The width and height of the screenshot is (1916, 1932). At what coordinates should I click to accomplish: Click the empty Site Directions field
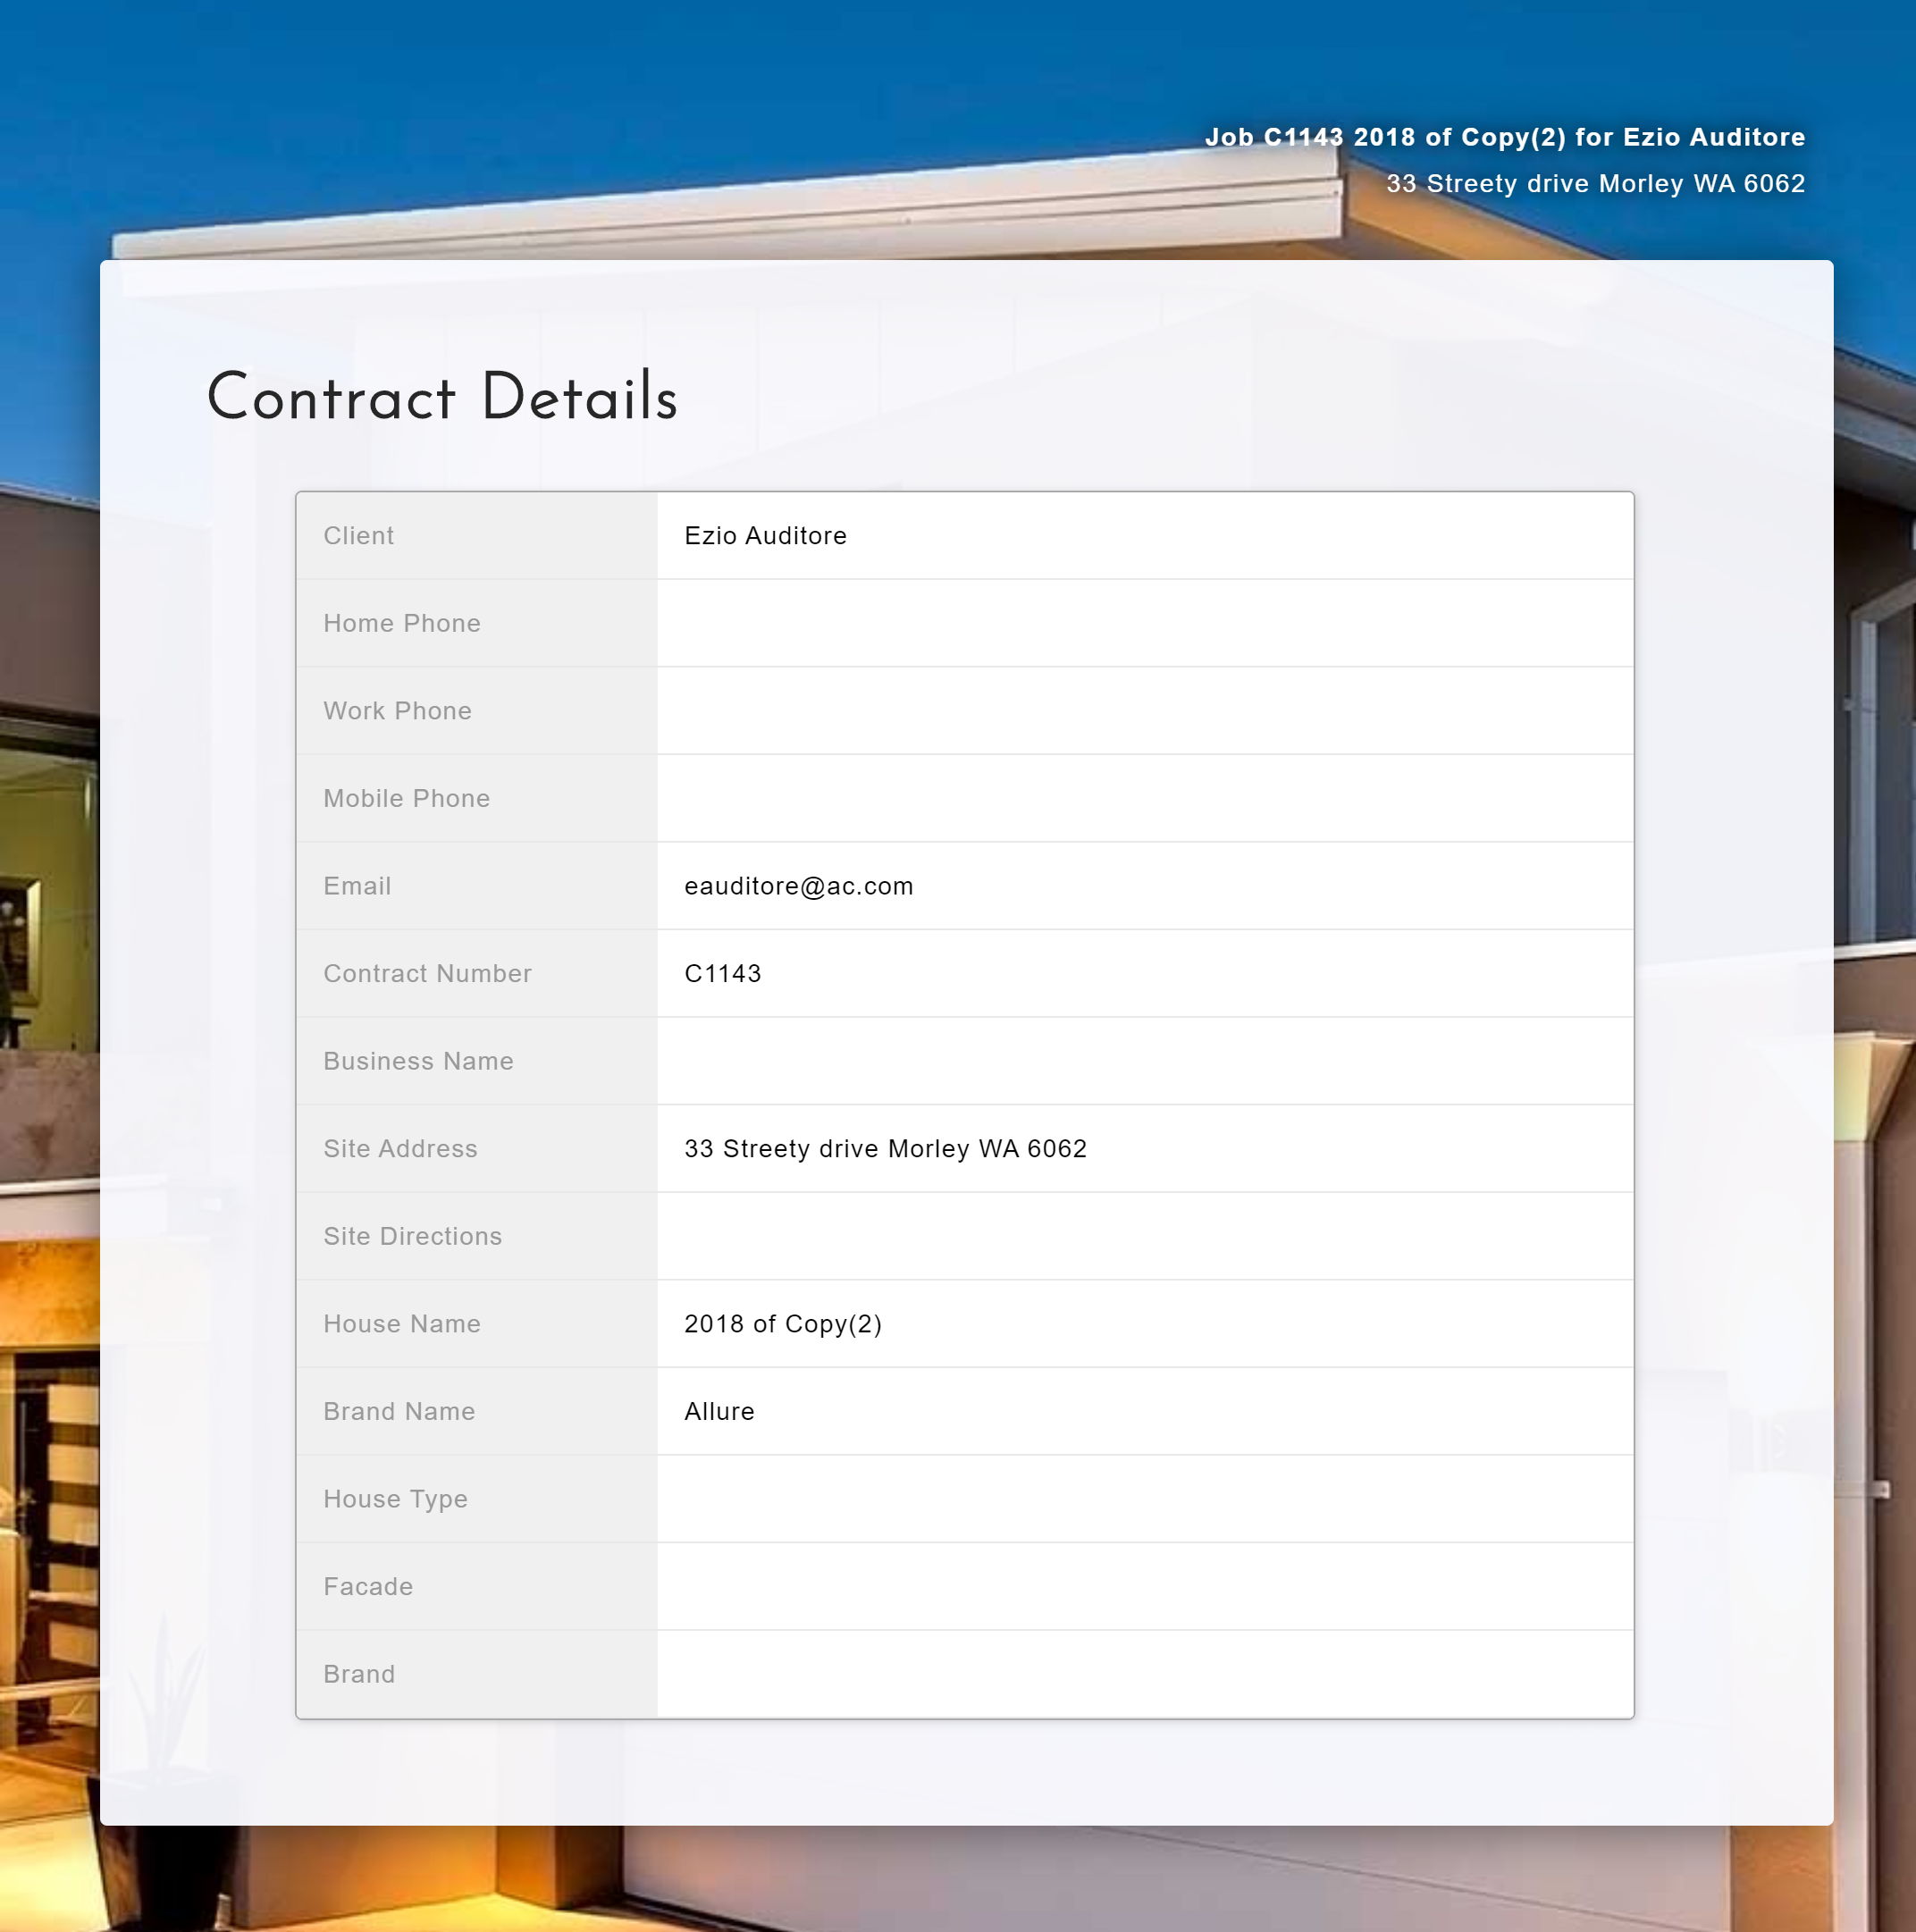coord(1144,1236)
